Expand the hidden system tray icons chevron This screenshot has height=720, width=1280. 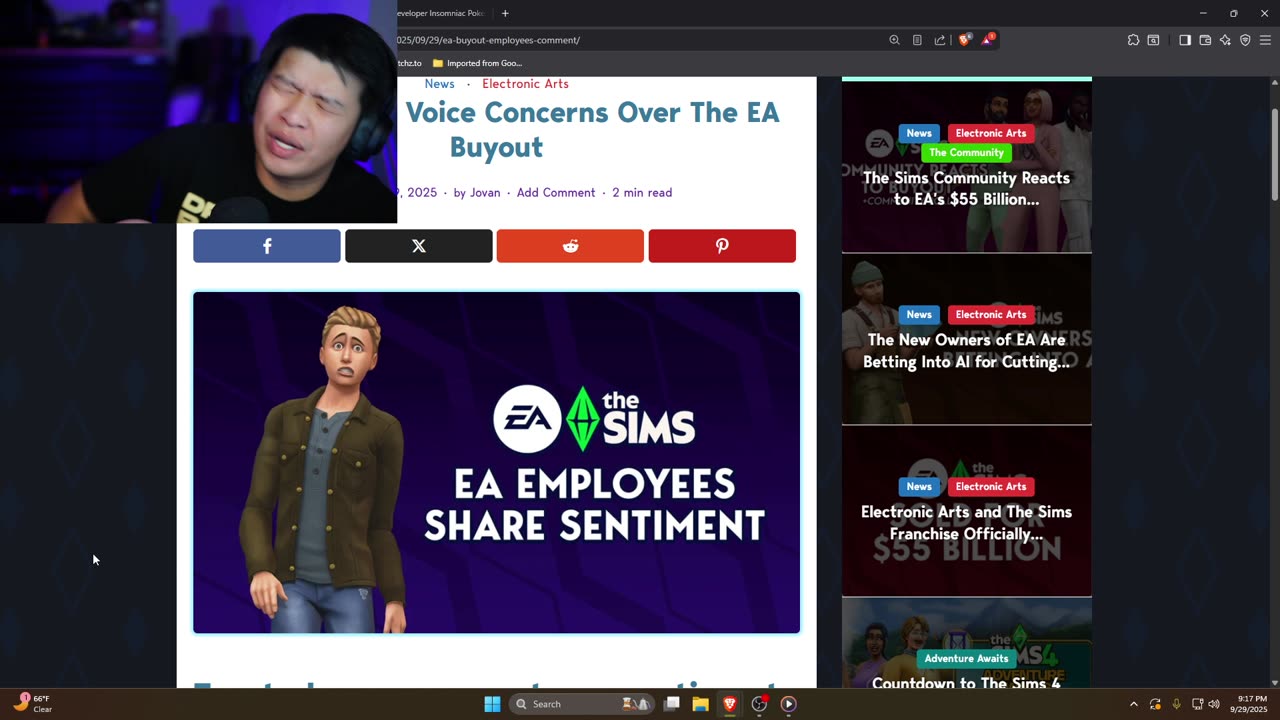(x=1133, y=704)
